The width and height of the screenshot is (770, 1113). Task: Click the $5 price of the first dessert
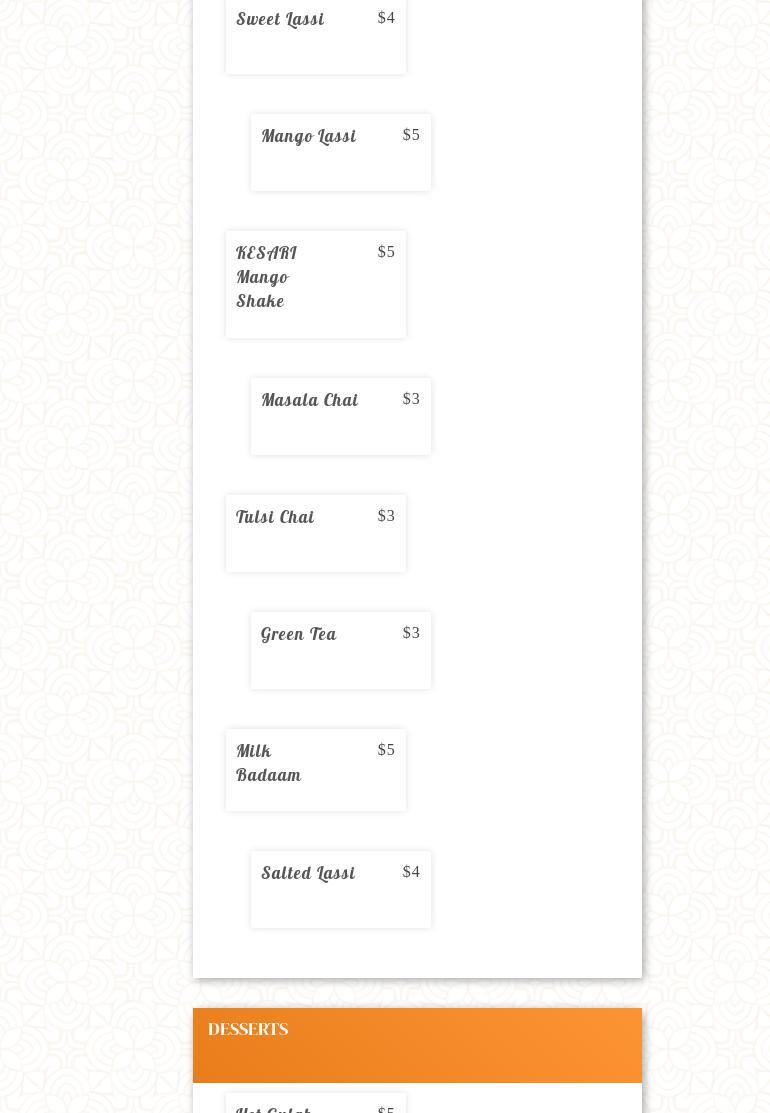[x=386, y=1108]
